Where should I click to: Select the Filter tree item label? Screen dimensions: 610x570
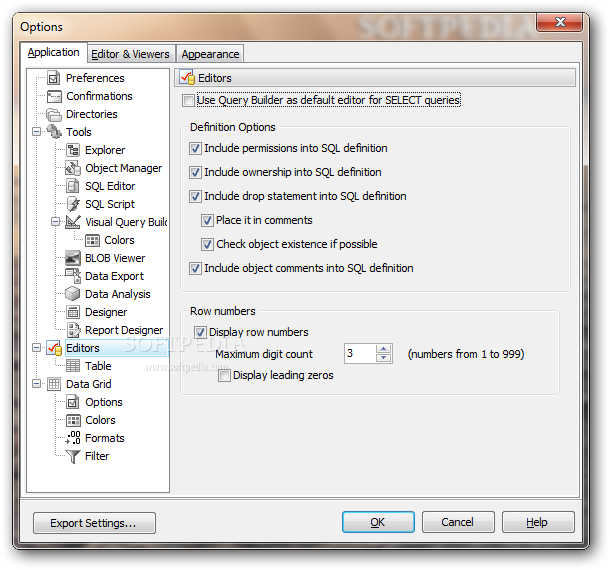[x=97, y=456]
